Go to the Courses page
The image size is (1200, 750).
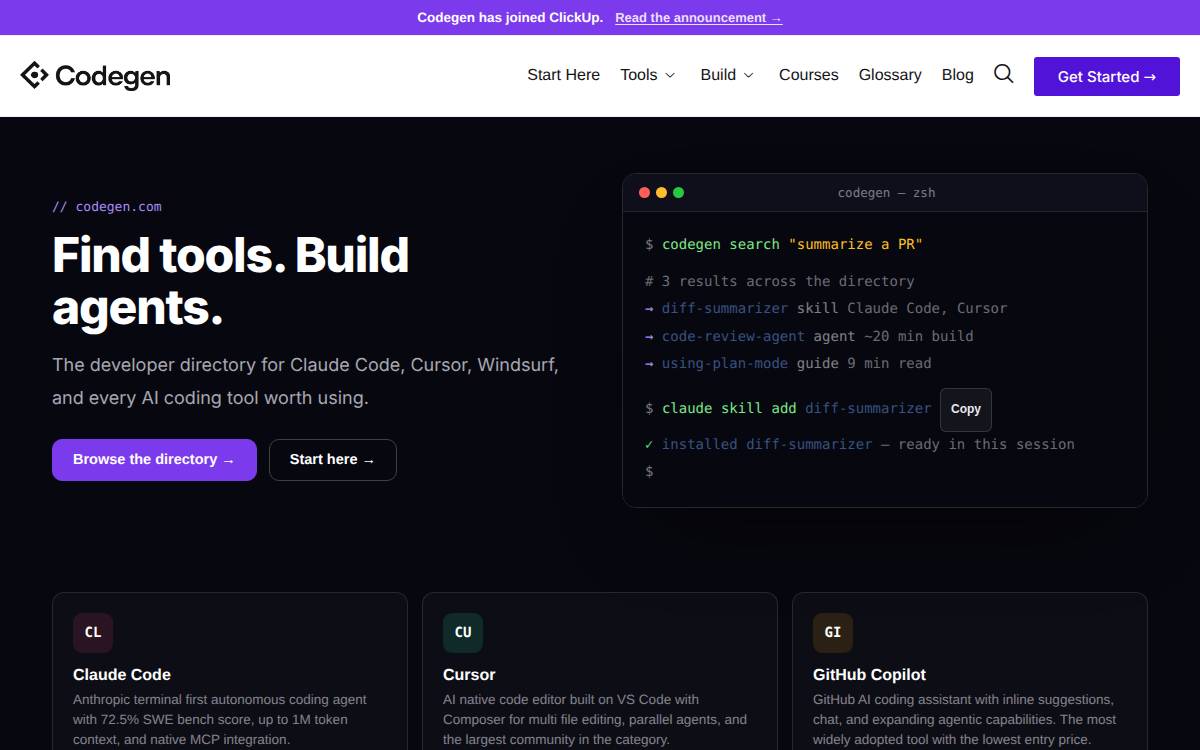coord(809,75)
